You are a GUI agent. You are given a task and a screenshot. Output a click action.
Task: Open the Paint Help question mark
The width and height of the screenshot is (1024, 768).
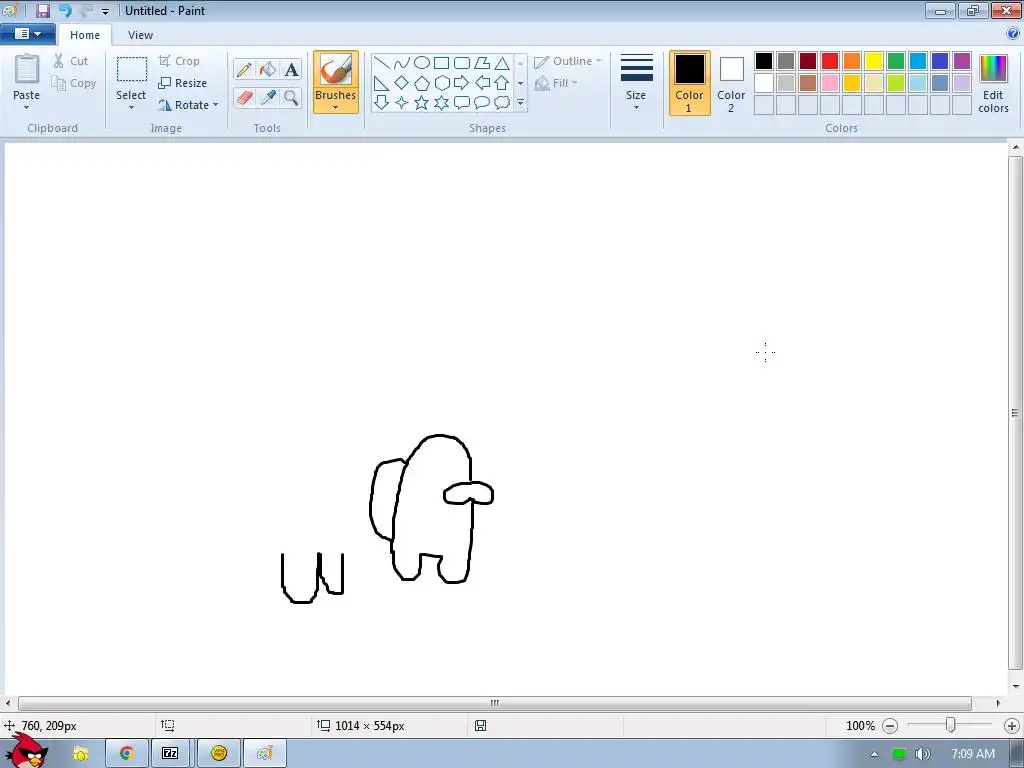pyautogui.click(x=1013, y=34)
